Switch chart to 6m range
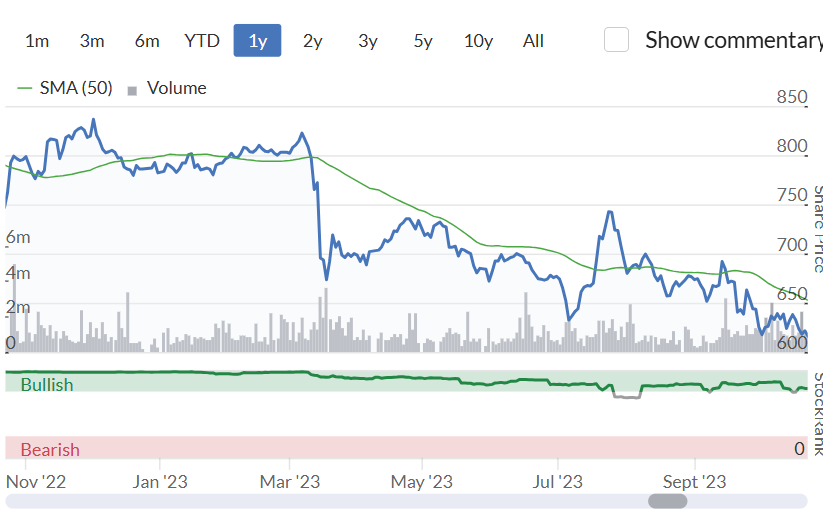 [x=147, y=40]
